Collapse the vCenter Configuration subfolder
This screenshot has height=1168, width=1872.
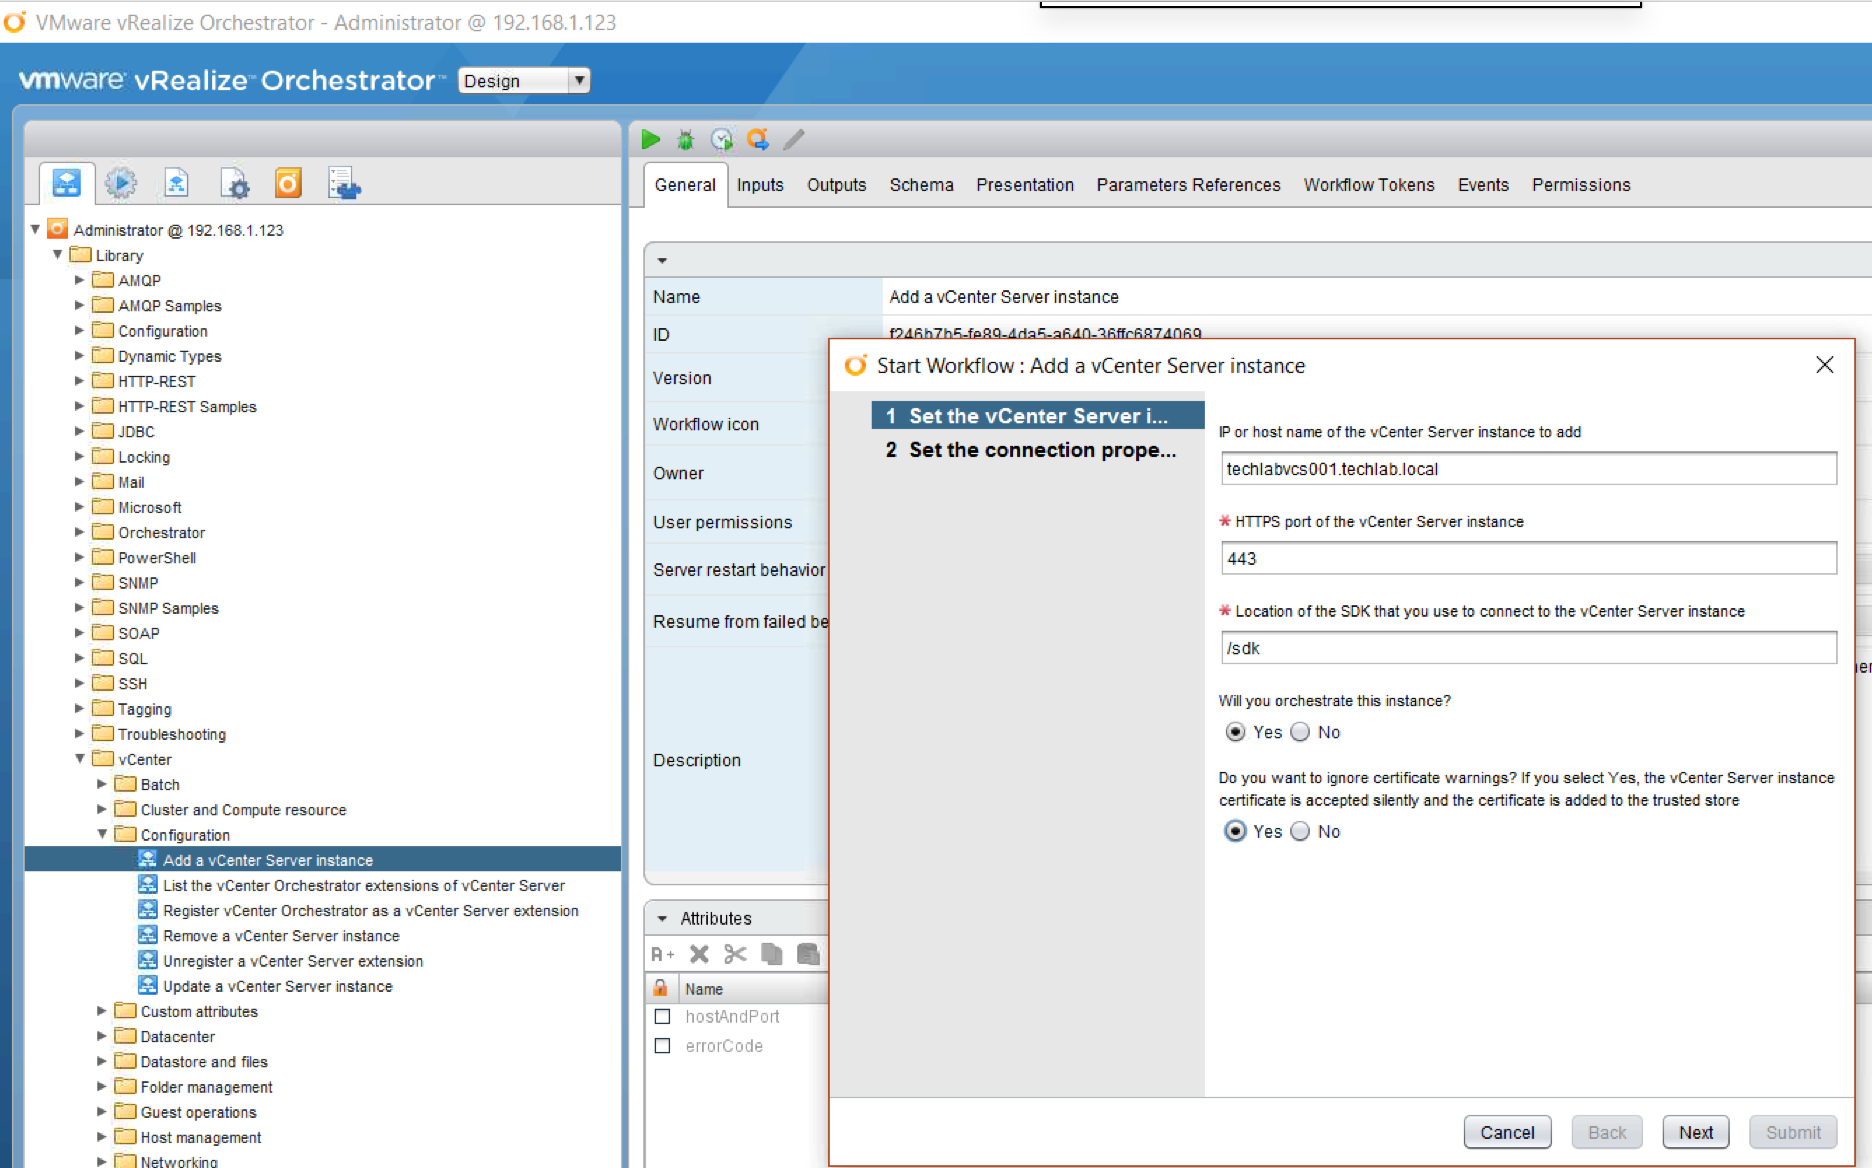(x=102, y=833)
